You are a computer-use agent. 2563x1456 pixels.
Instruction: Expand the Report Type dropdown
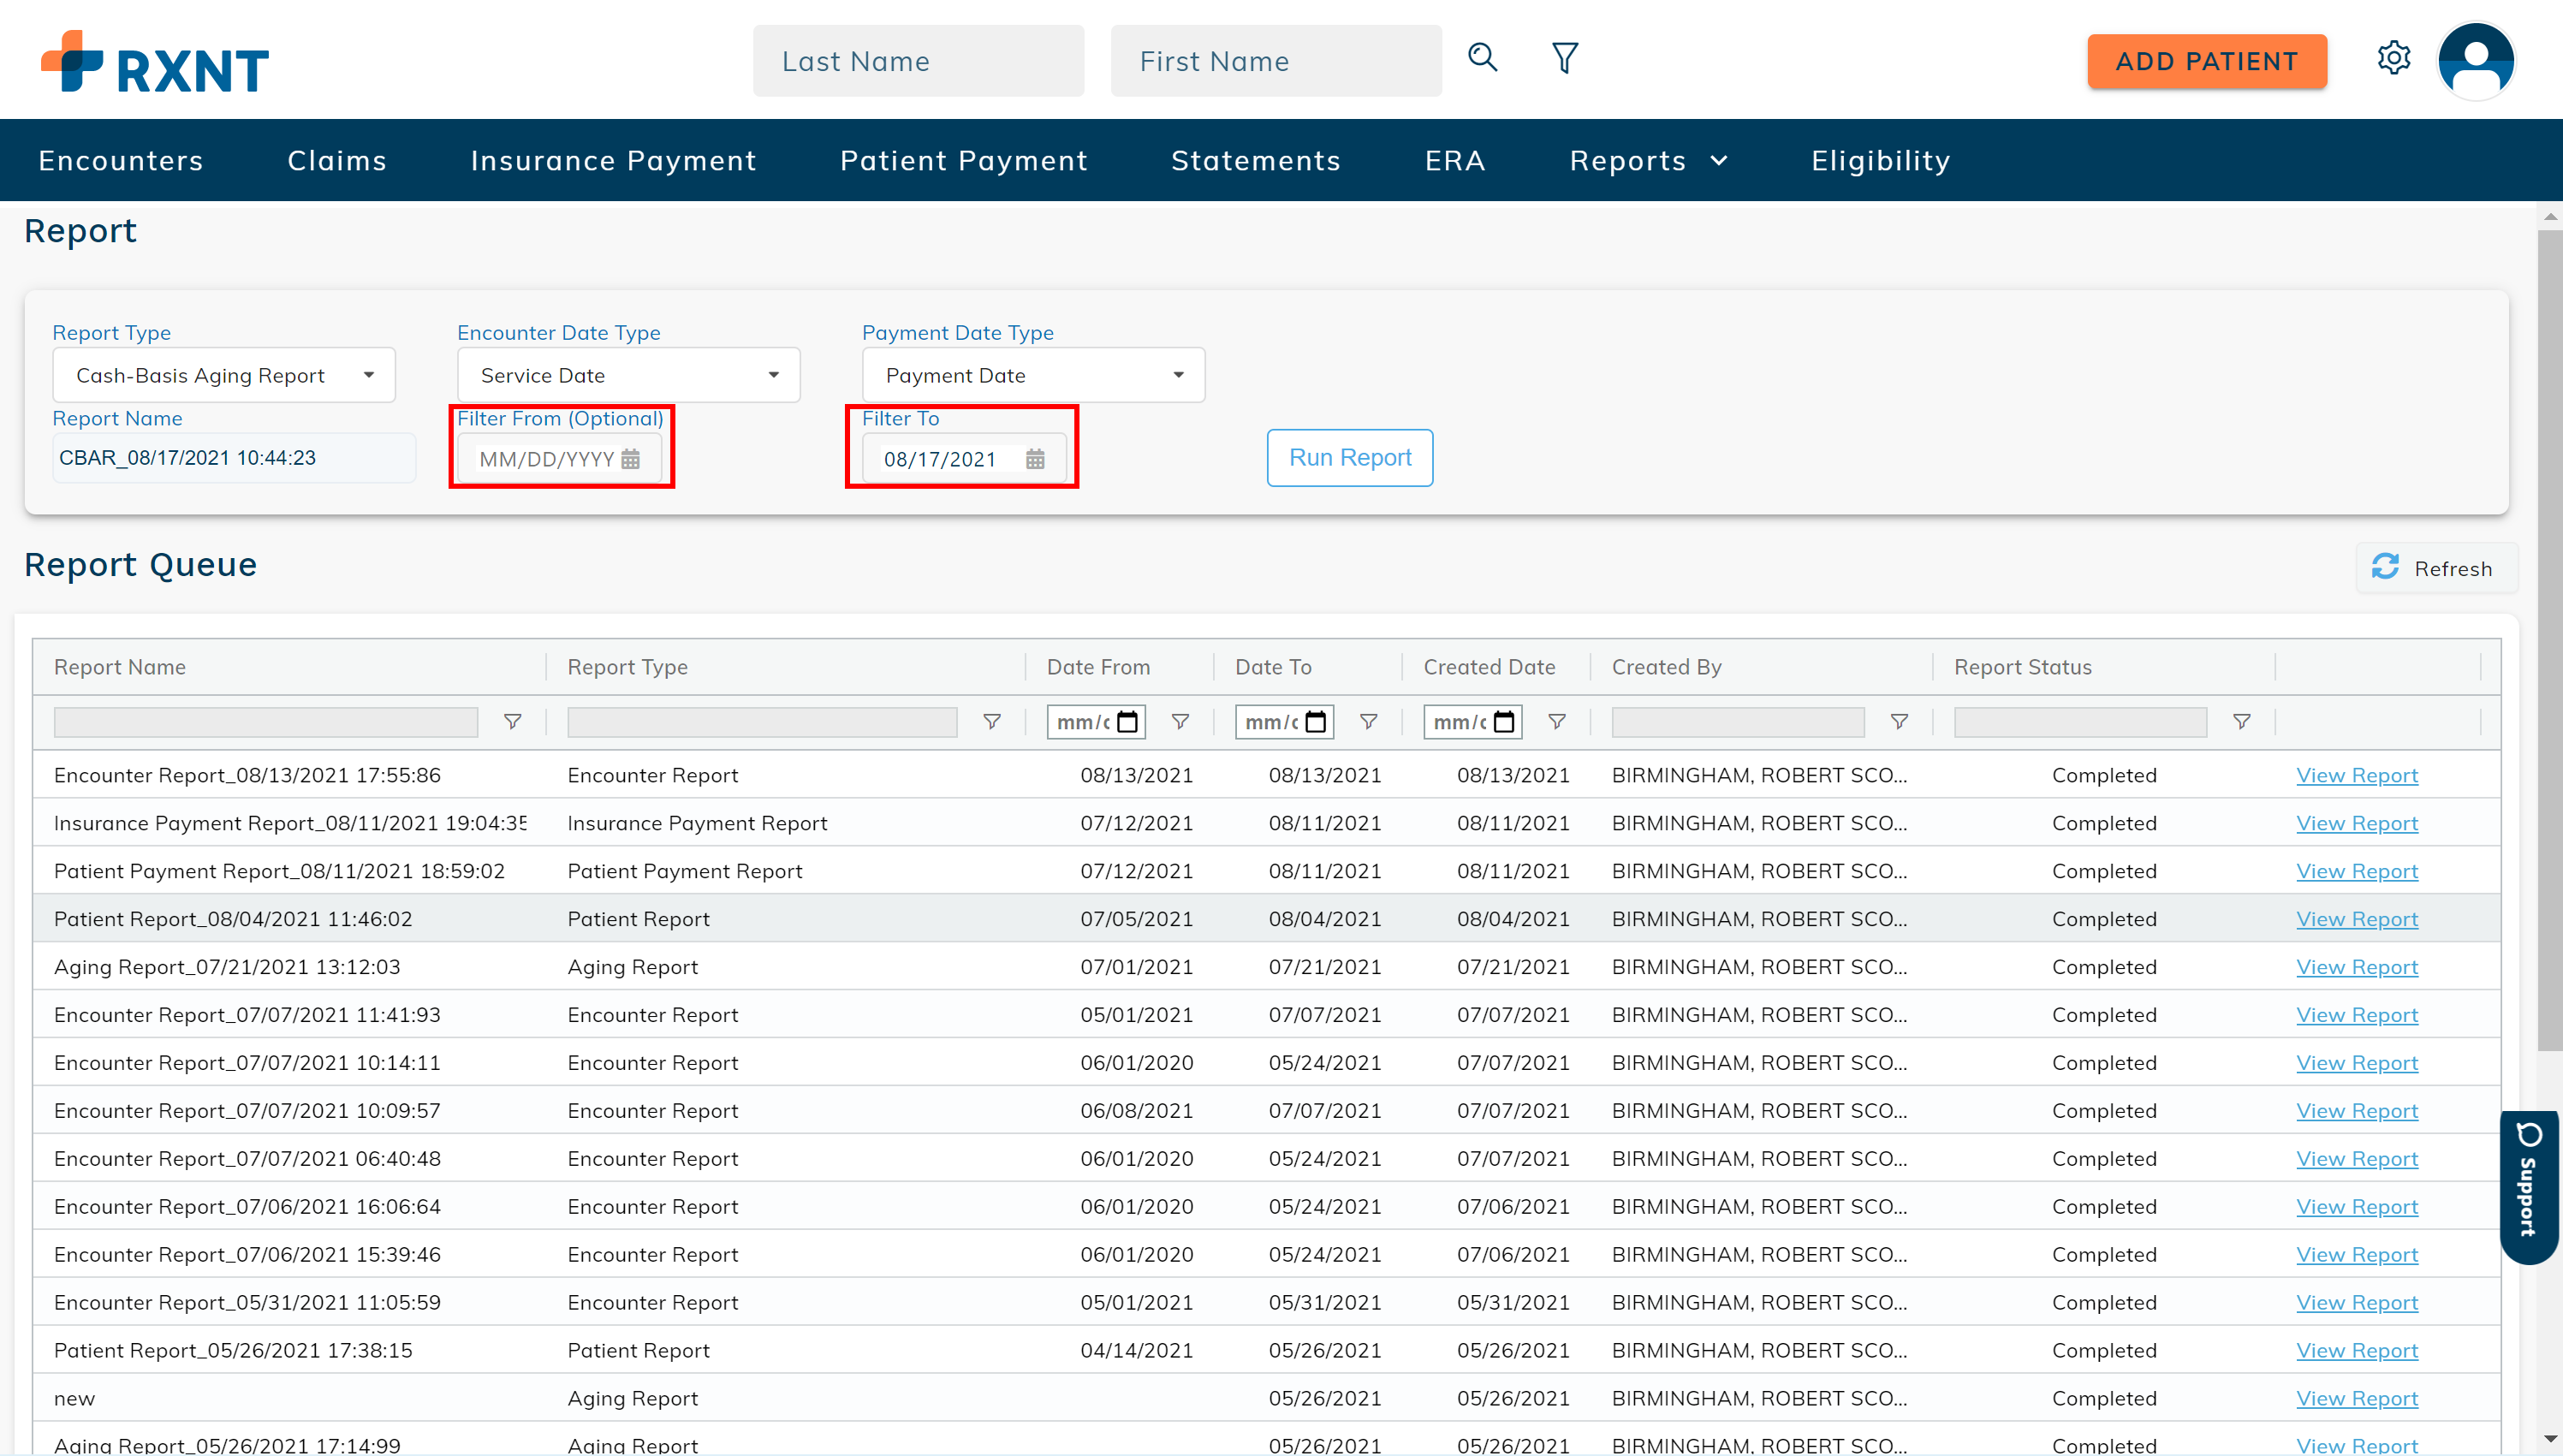[368, 375]
